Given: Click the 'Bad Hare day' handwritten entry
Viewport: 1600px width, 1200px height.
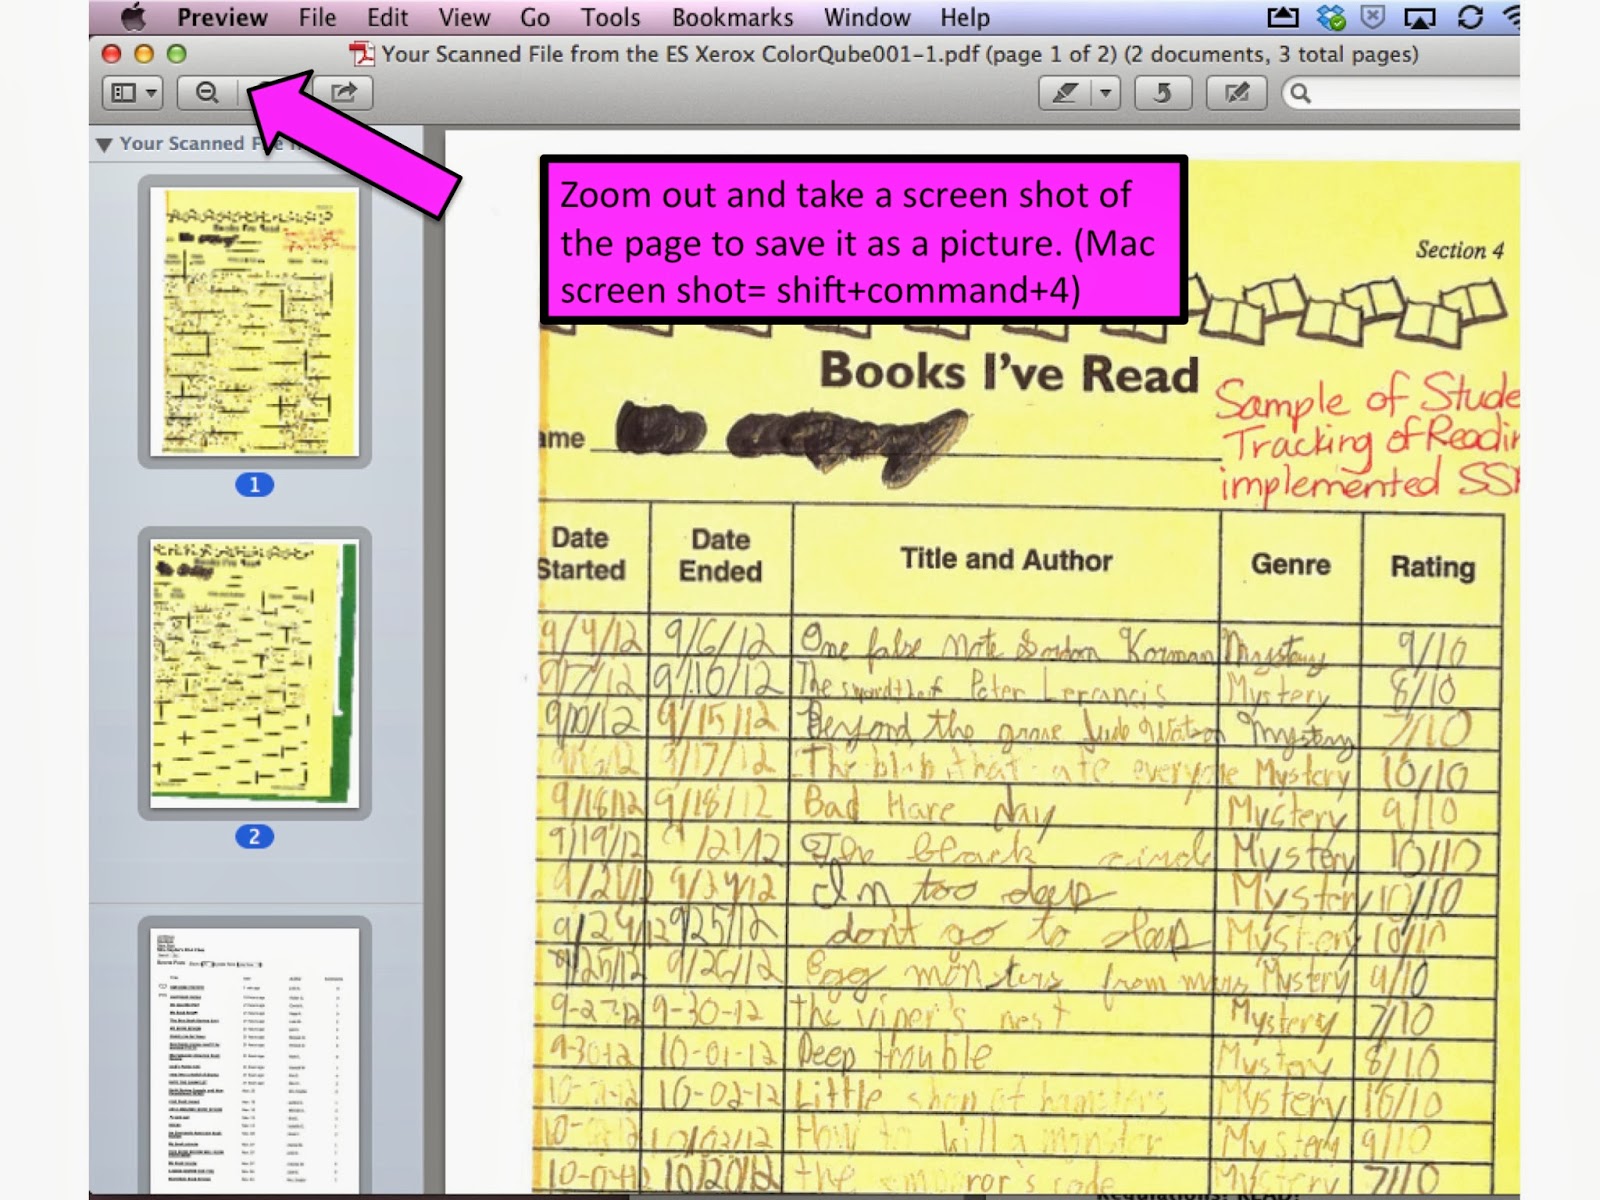Looking at the screenshot, I should point(929,808).
